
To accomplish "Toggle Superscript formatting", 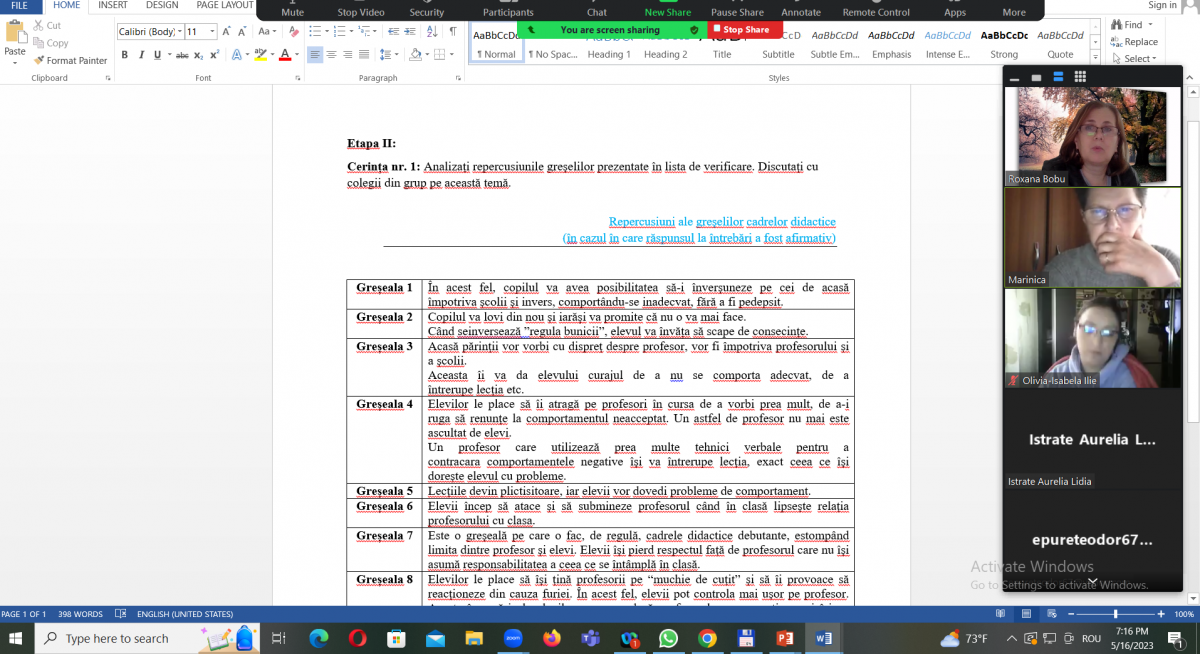I will pos(215,55).
